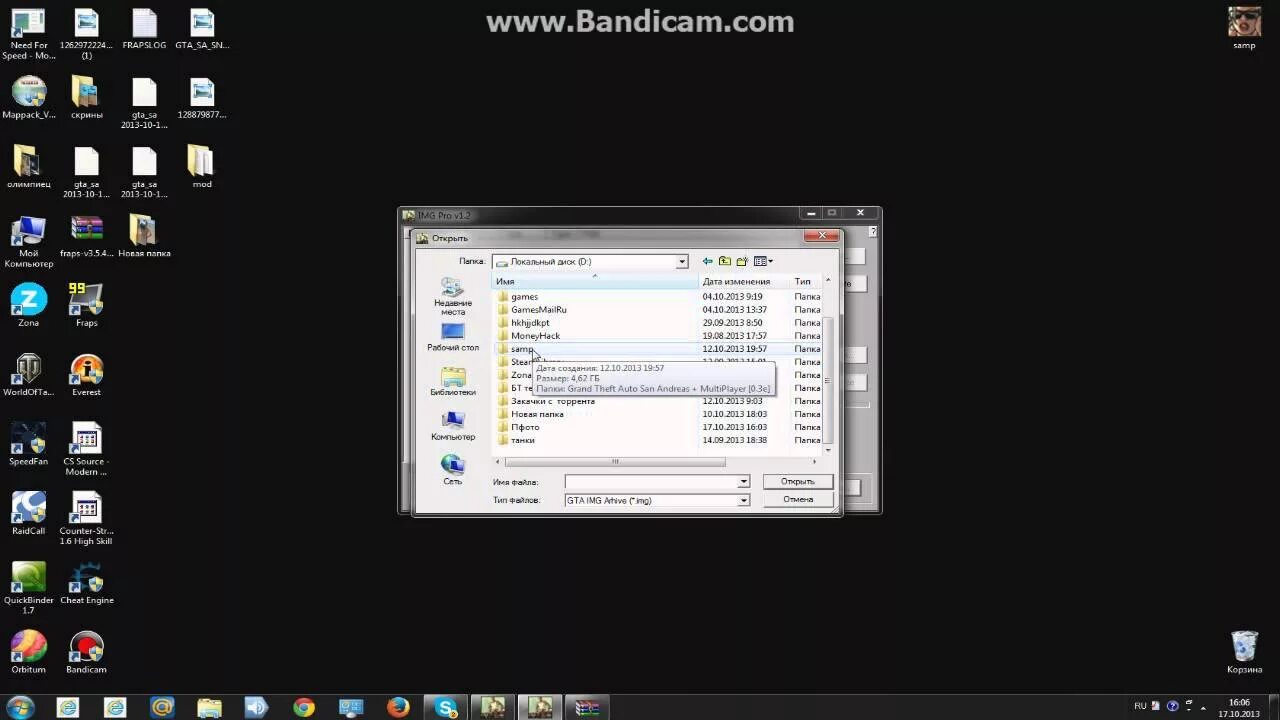
Task: Click the Имя файла input field
Action: point(651,482)
